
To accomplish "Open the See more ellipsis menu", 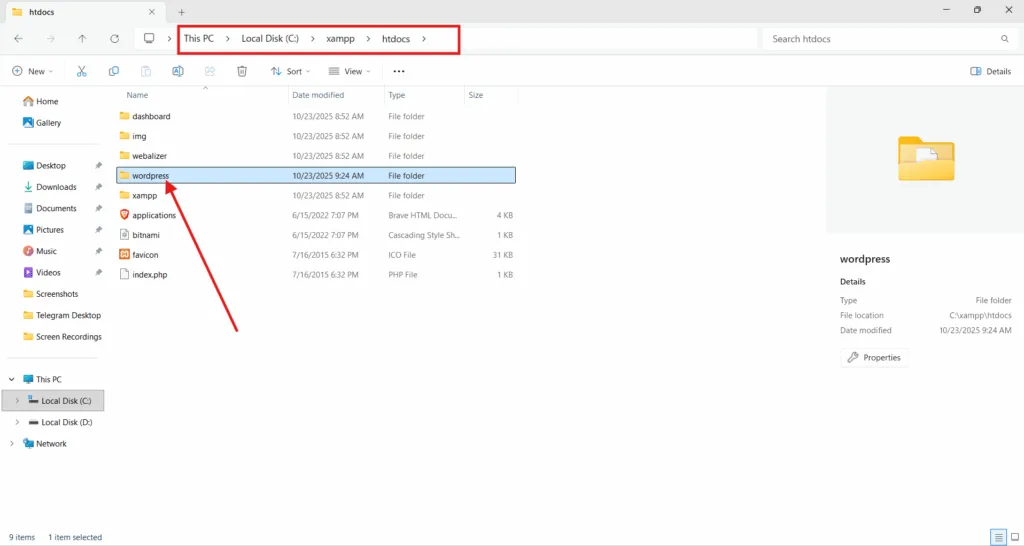I will click(399, 71).
